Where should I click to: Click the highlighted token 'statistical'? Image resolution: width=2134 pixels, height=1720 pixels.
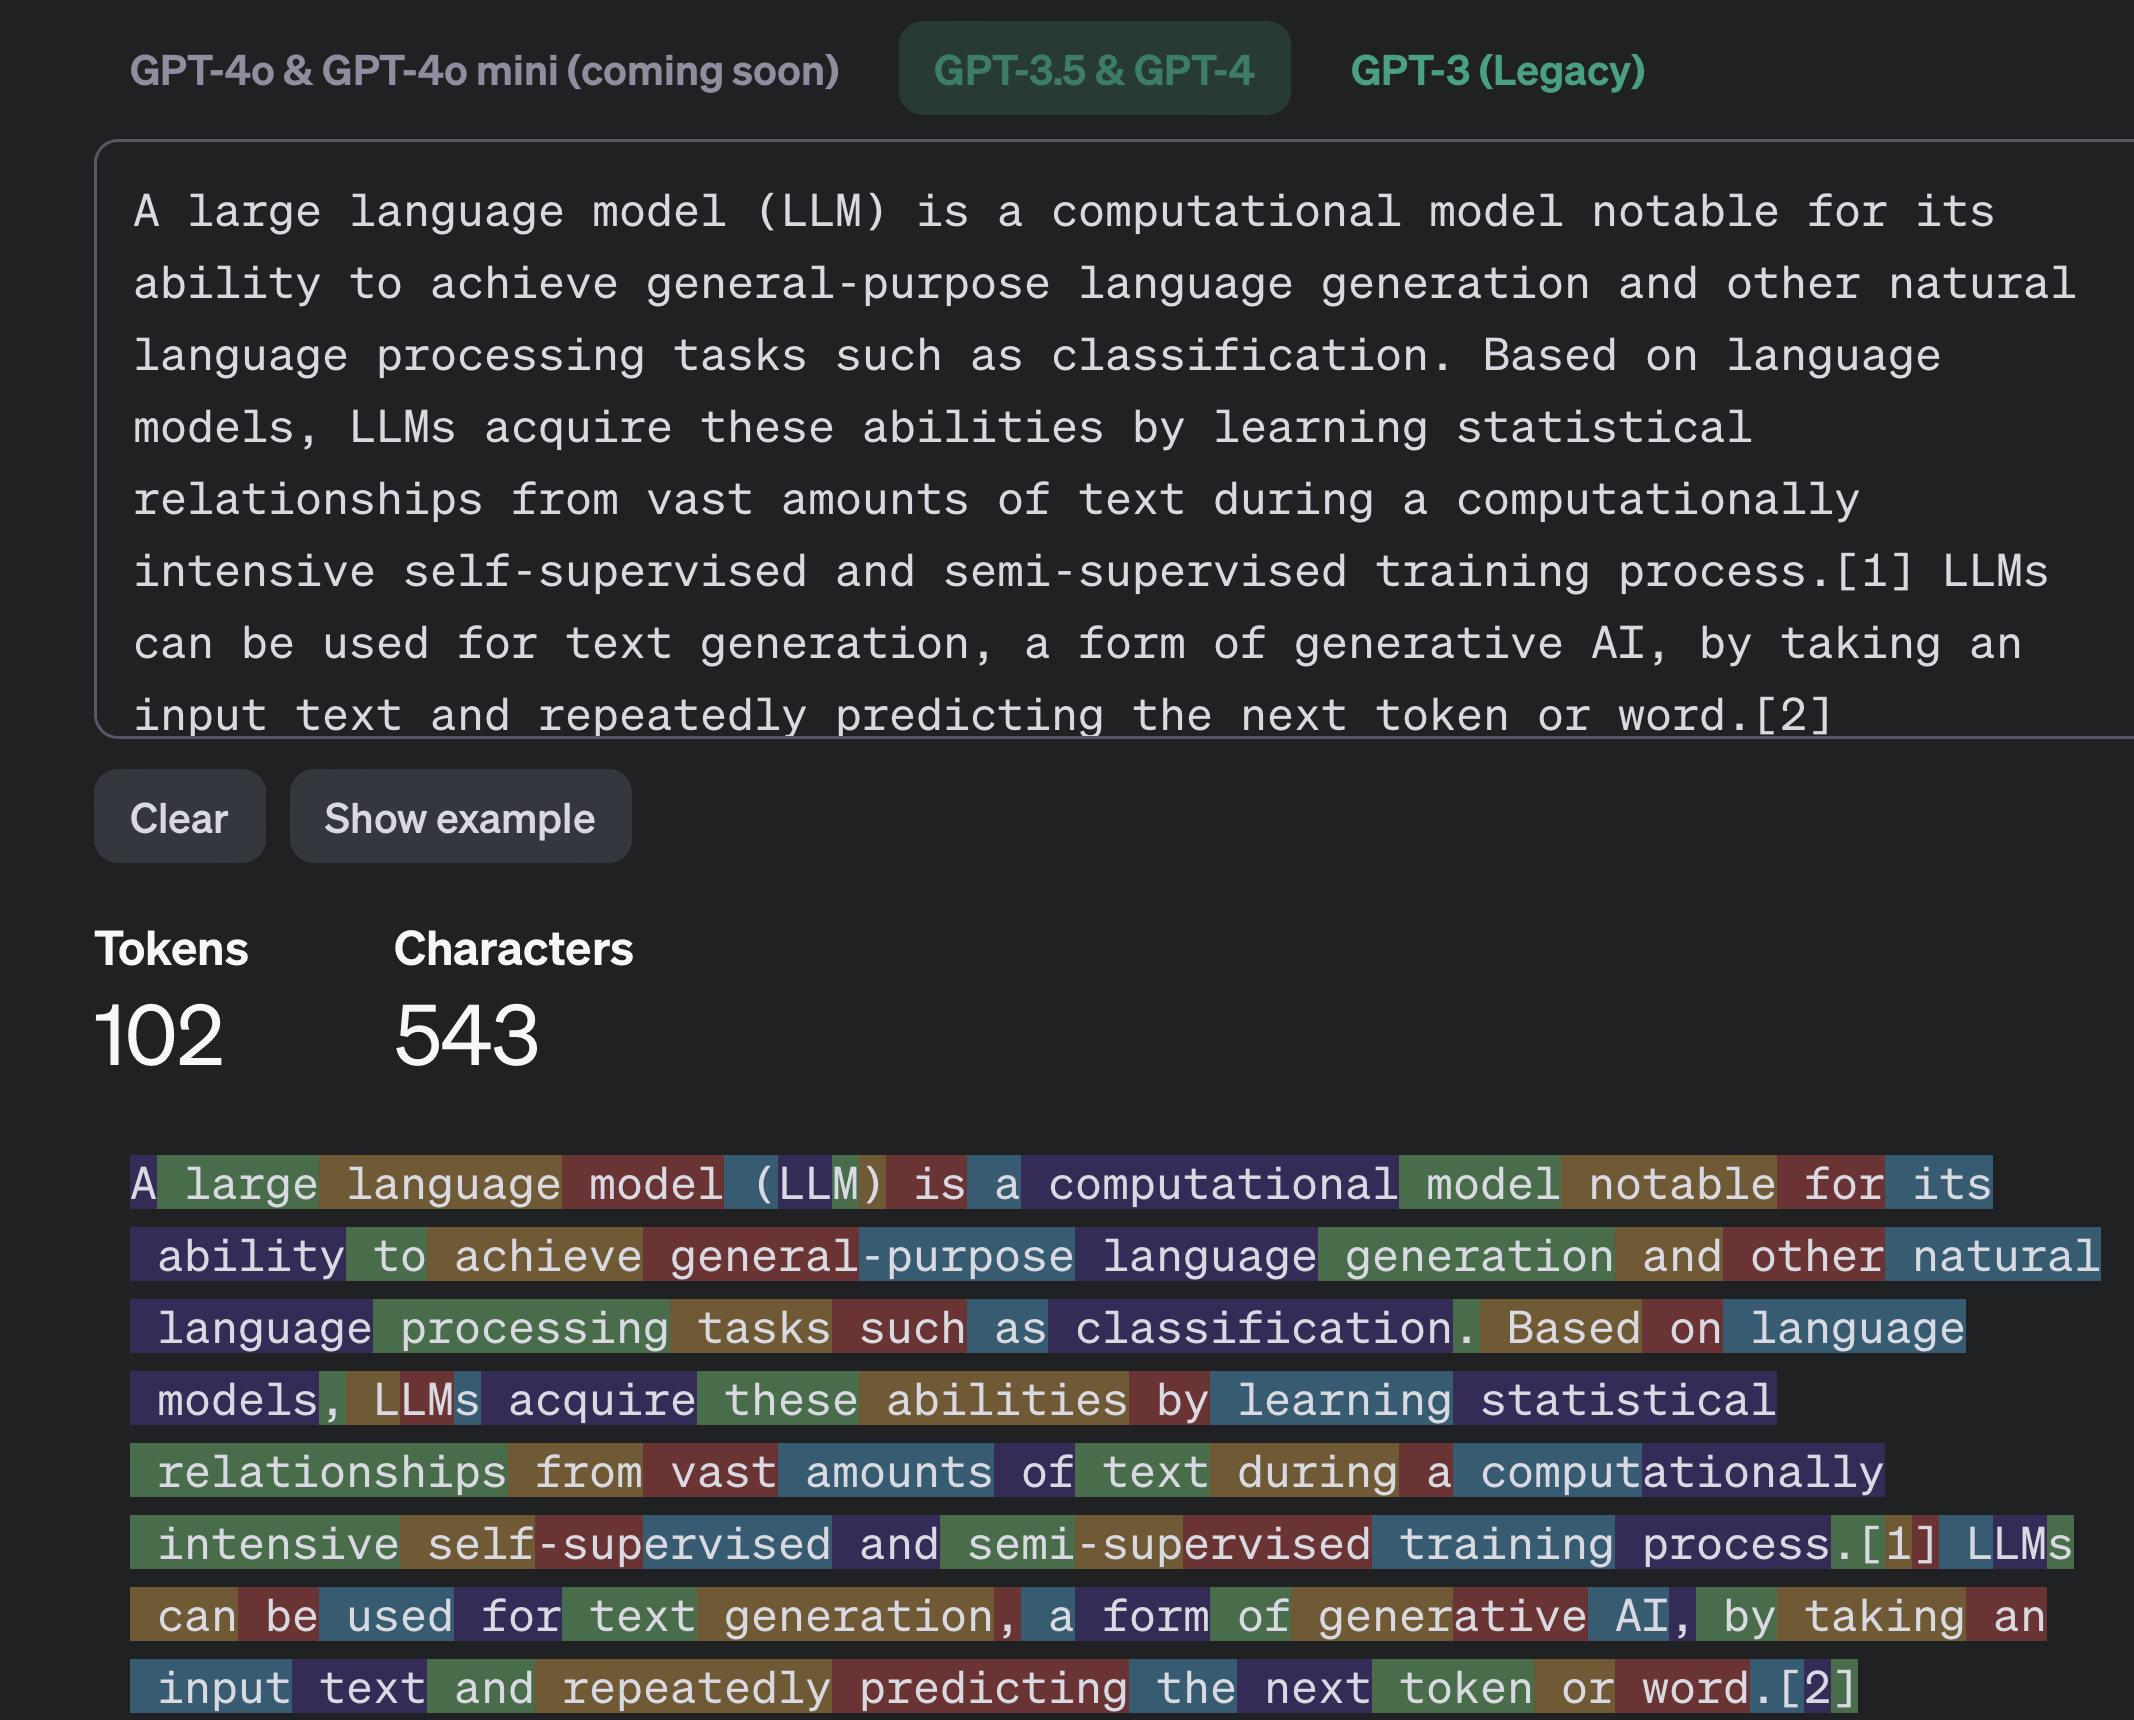coord(1615,1400)
